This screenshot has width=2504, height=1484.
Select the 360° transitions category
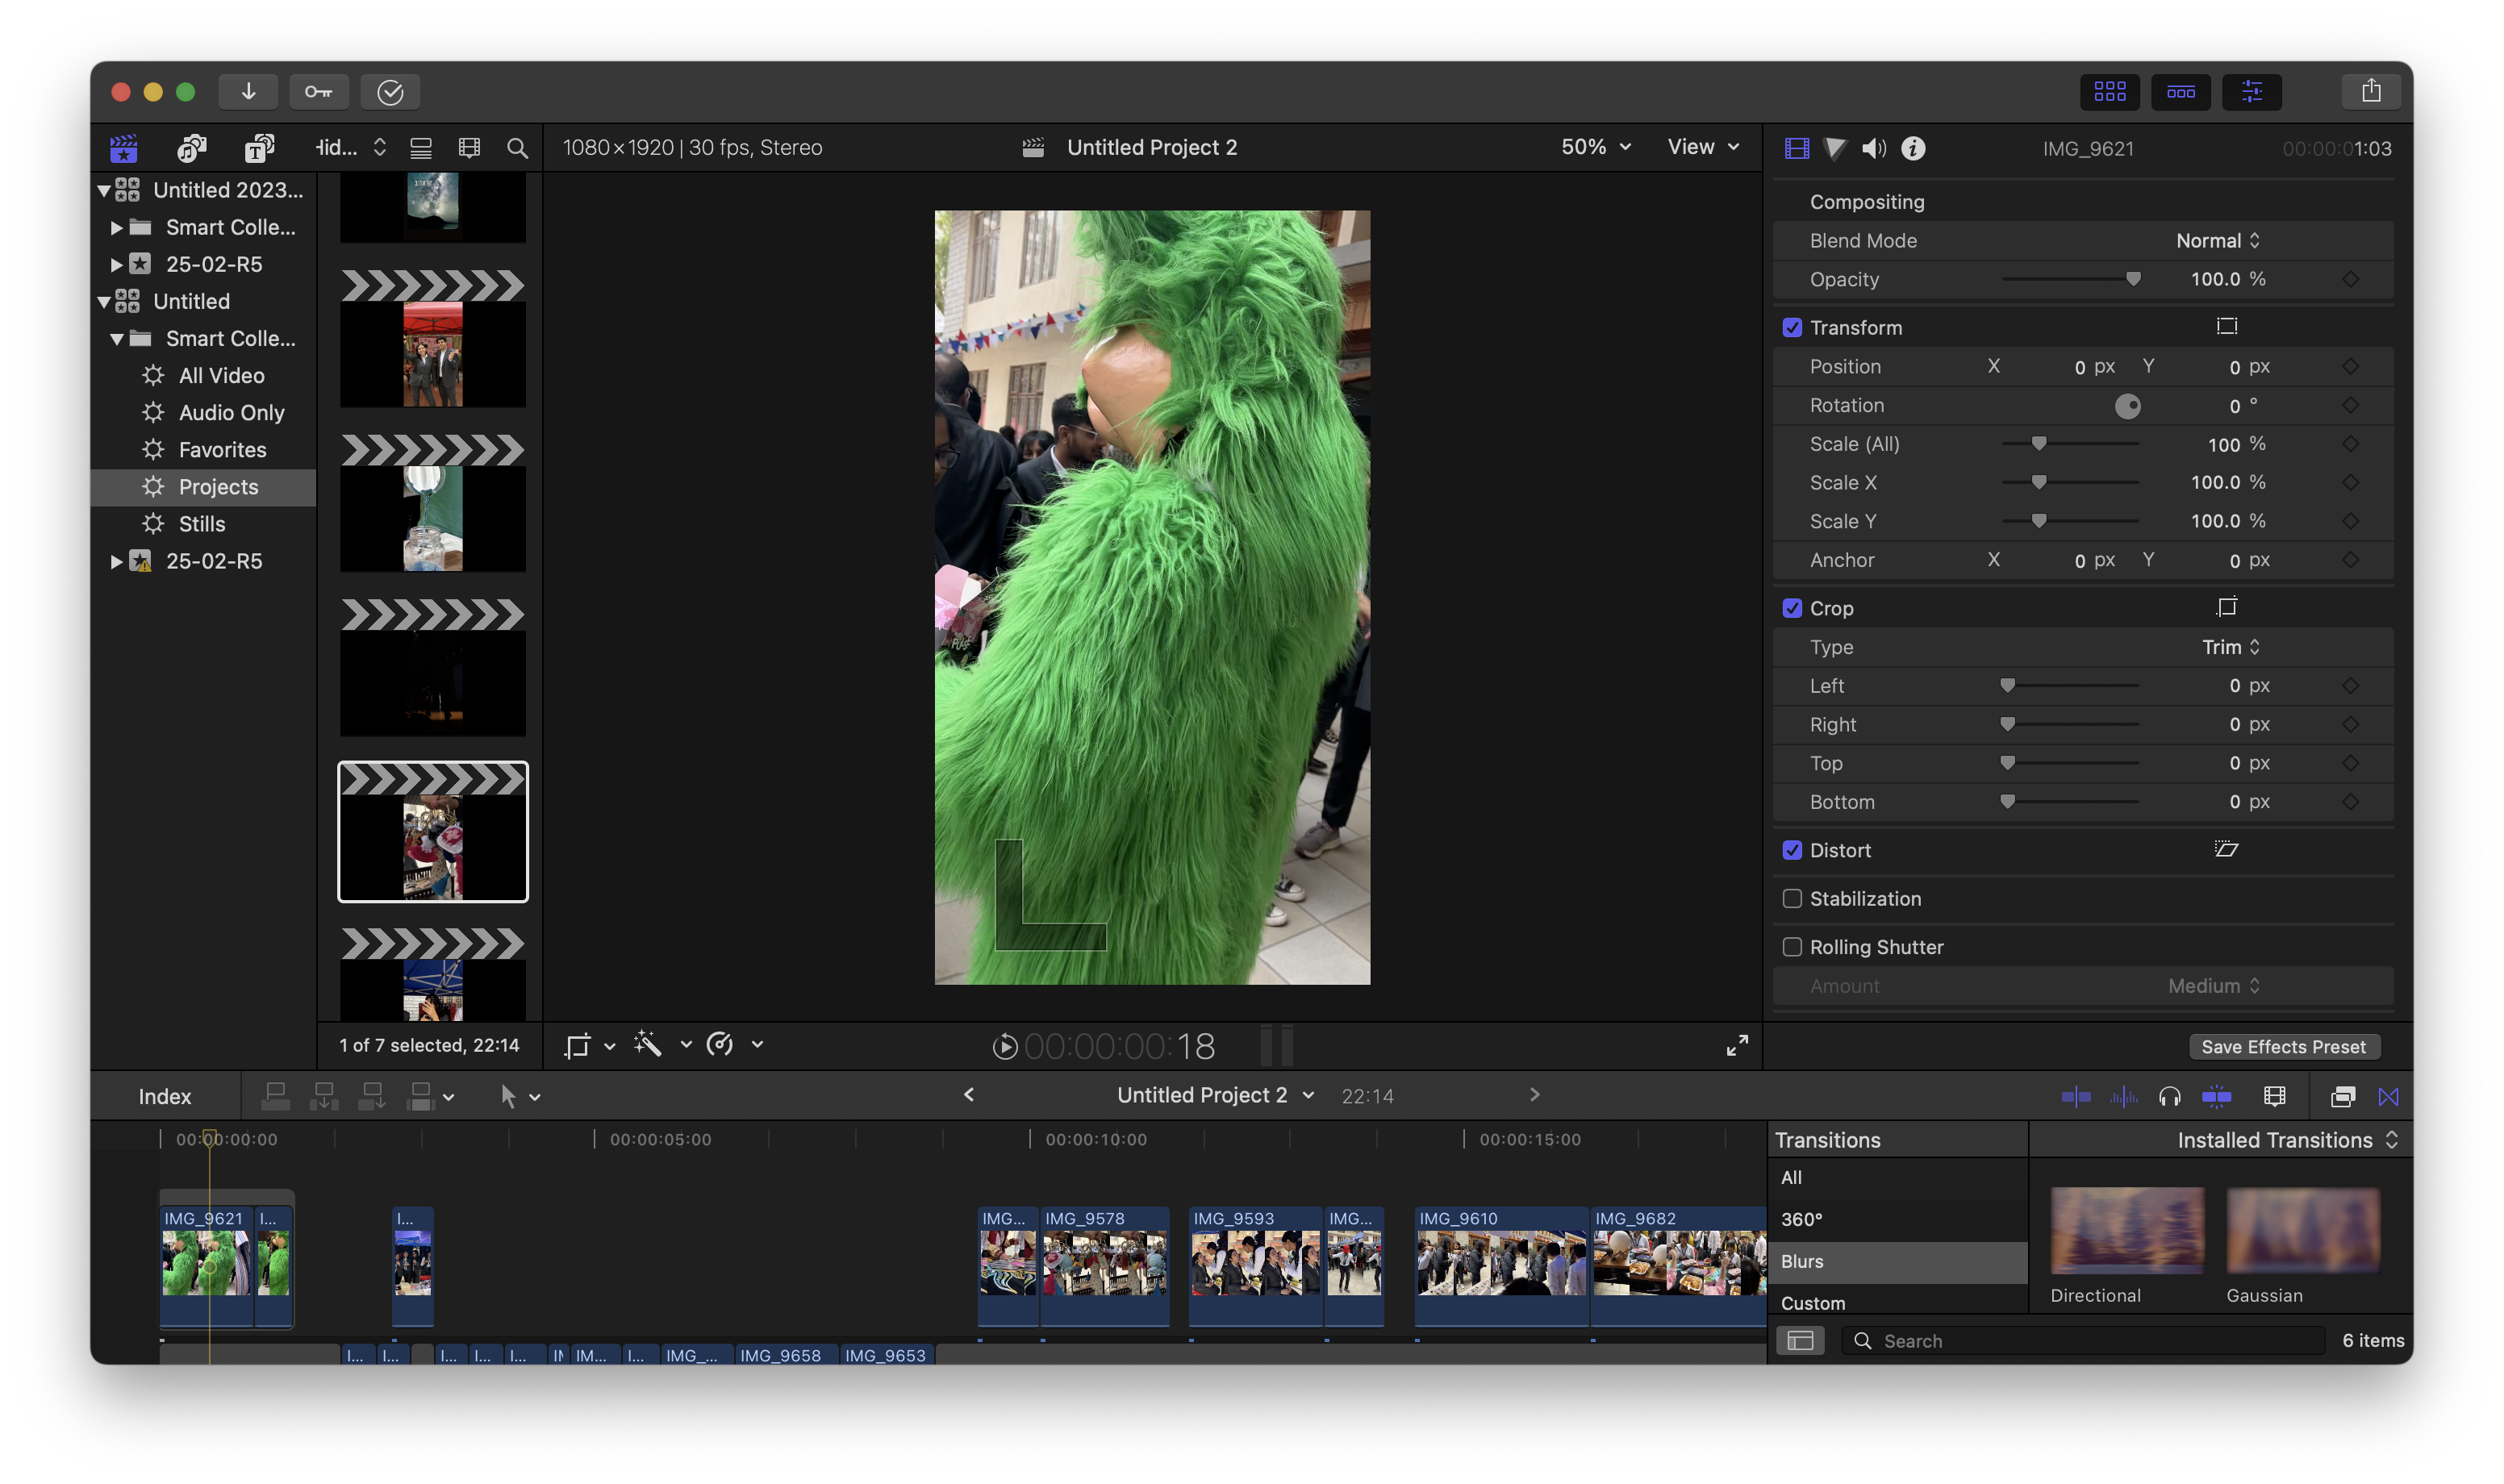pyautogui.click(x=1897, y=1219)
